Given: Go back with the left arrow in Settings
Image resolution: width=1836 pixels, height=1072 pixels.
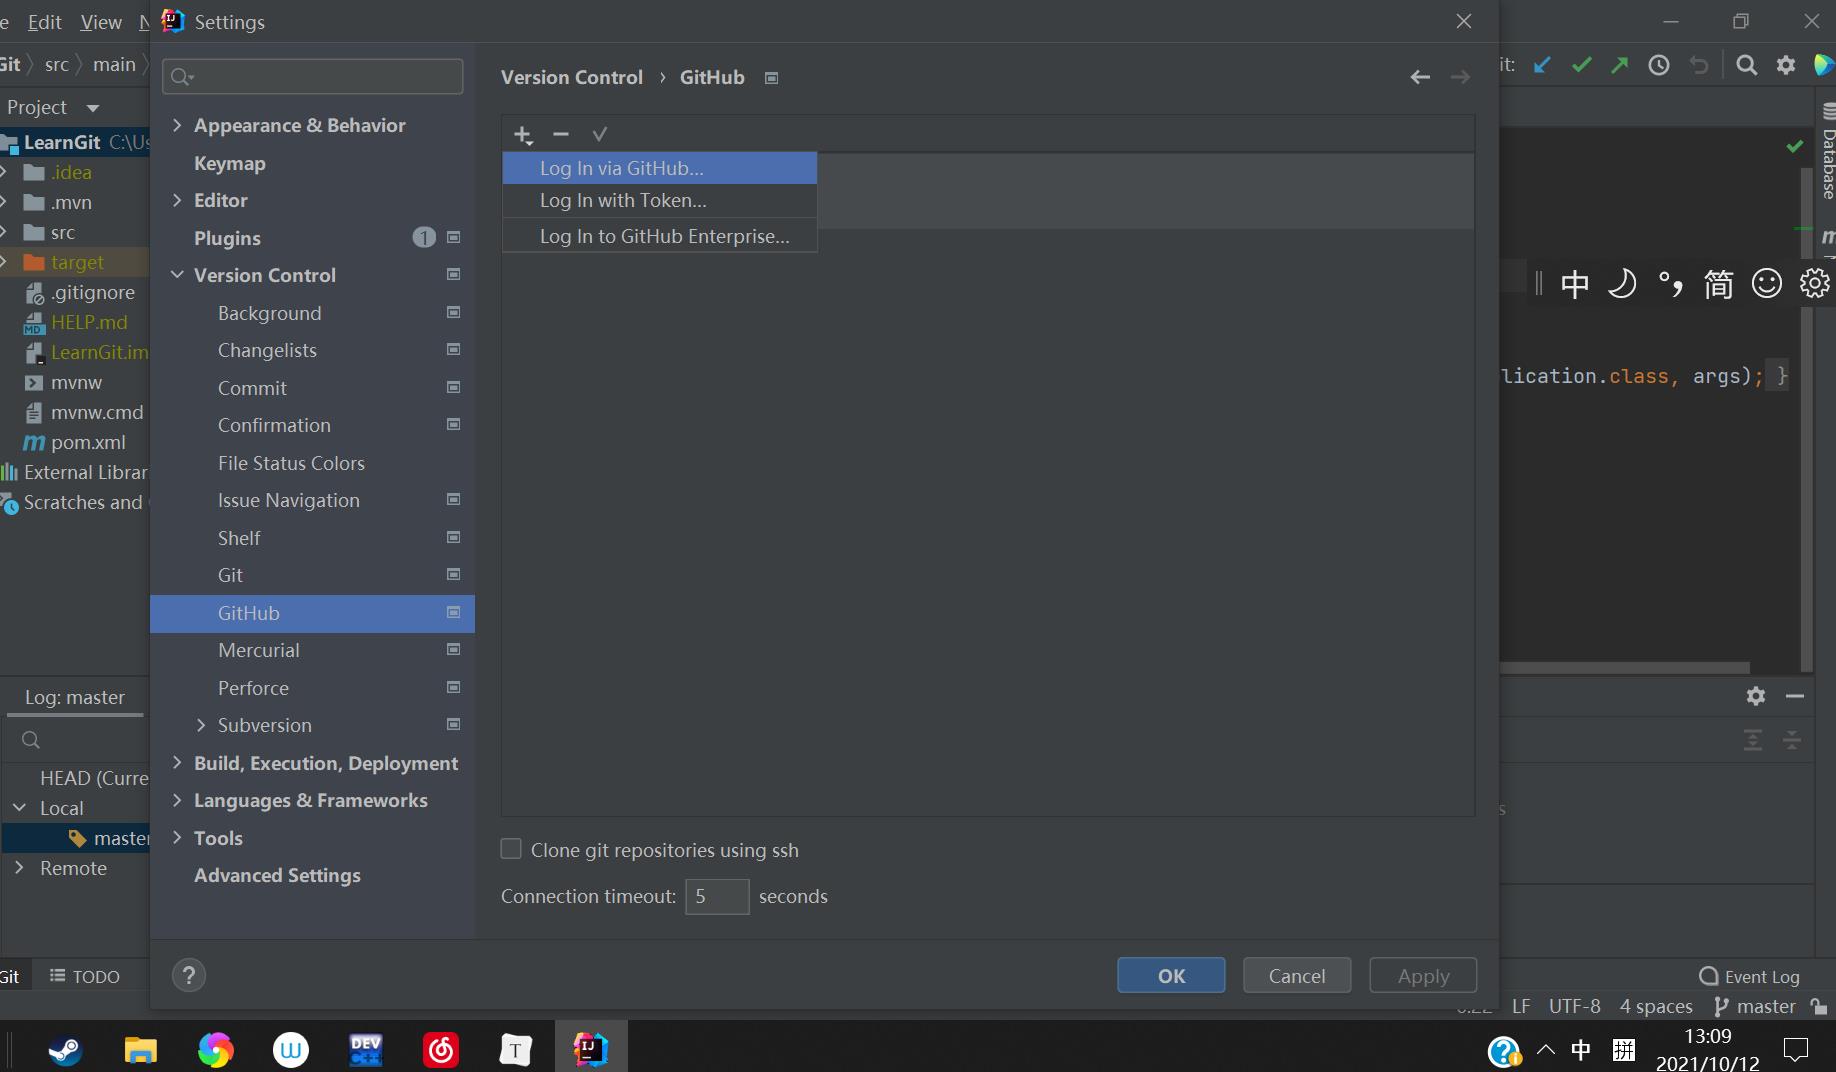Looking at the screenshot, I should tap(1420, 77).
